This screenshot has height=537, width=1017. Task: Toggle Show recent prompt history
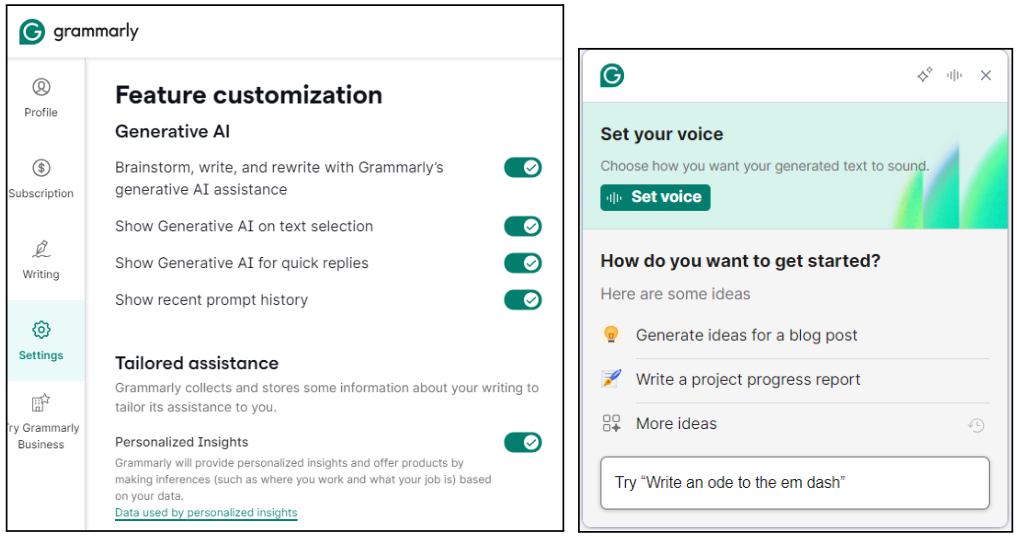pyautogui.click(x=522, y=300)
